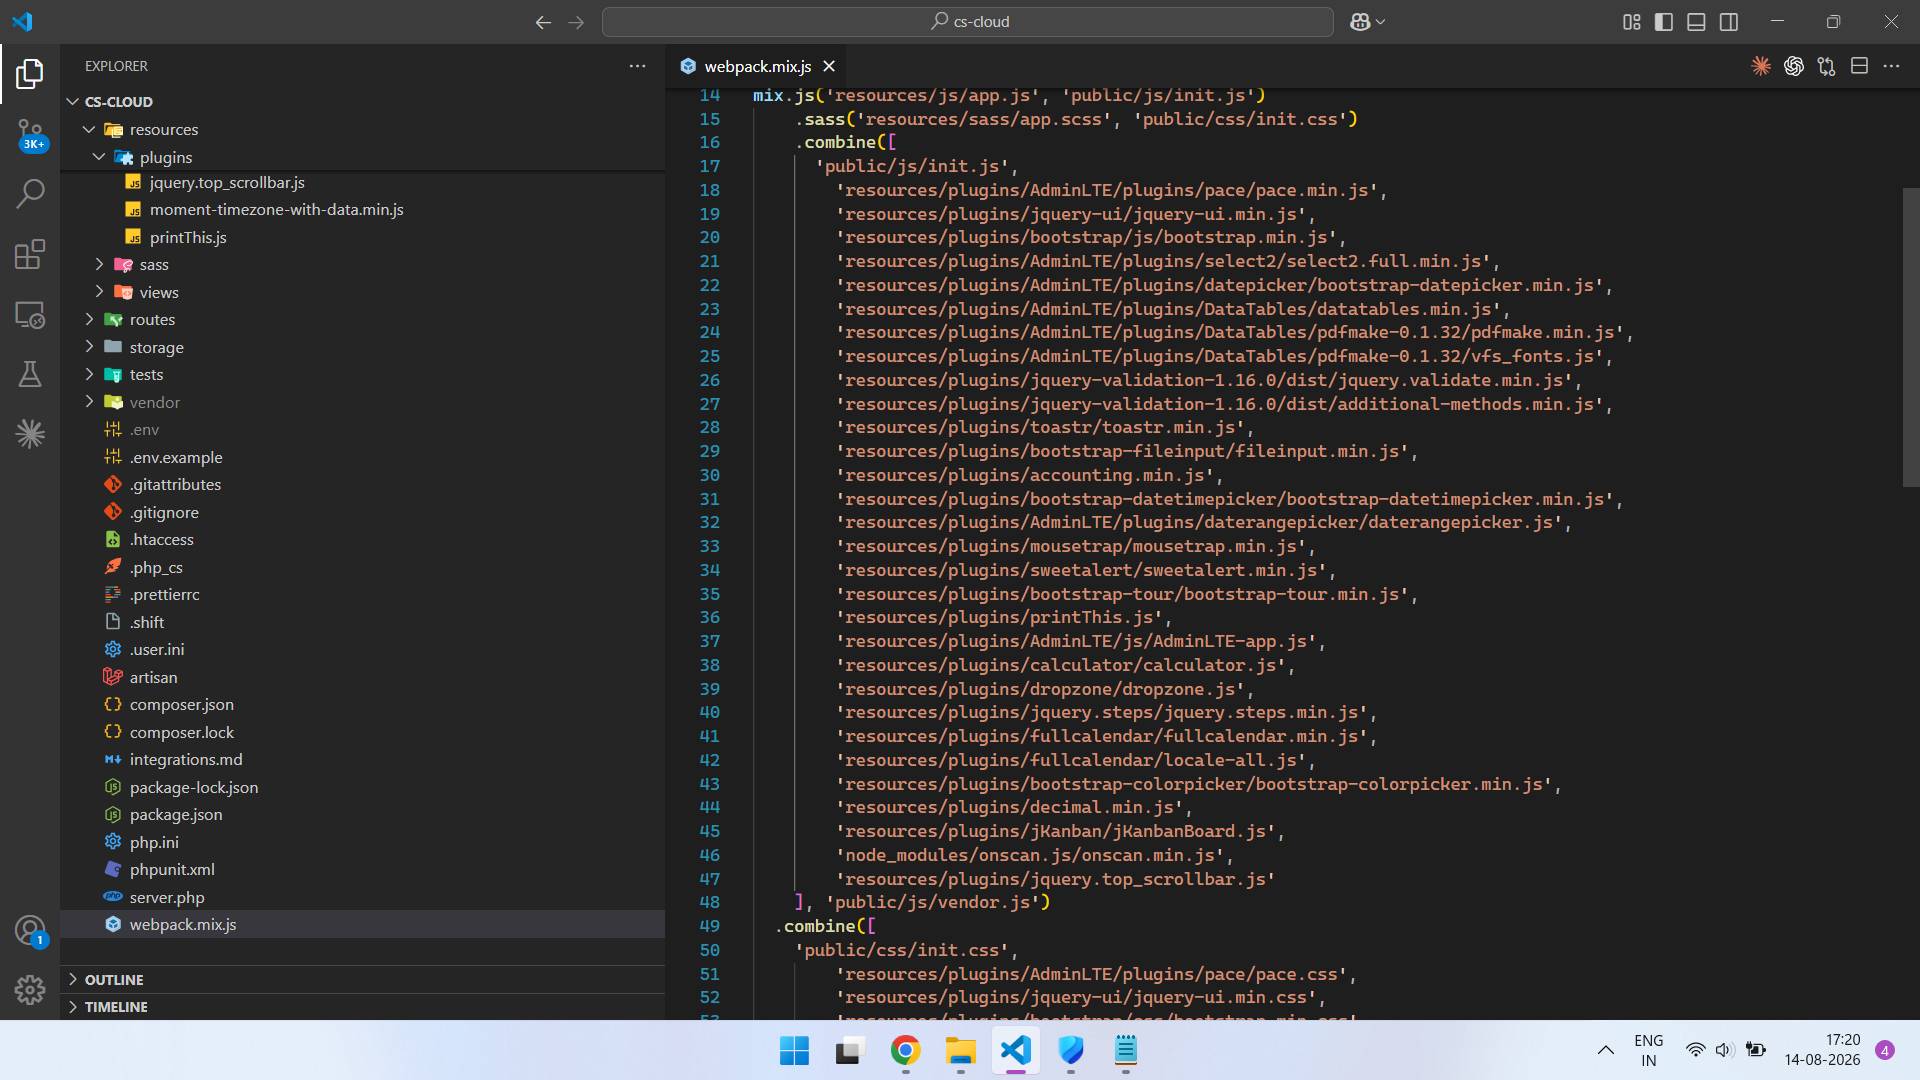The image size is (1920, 1080).
Task: Open the Remote Explorer view
Action: [30, 315]
